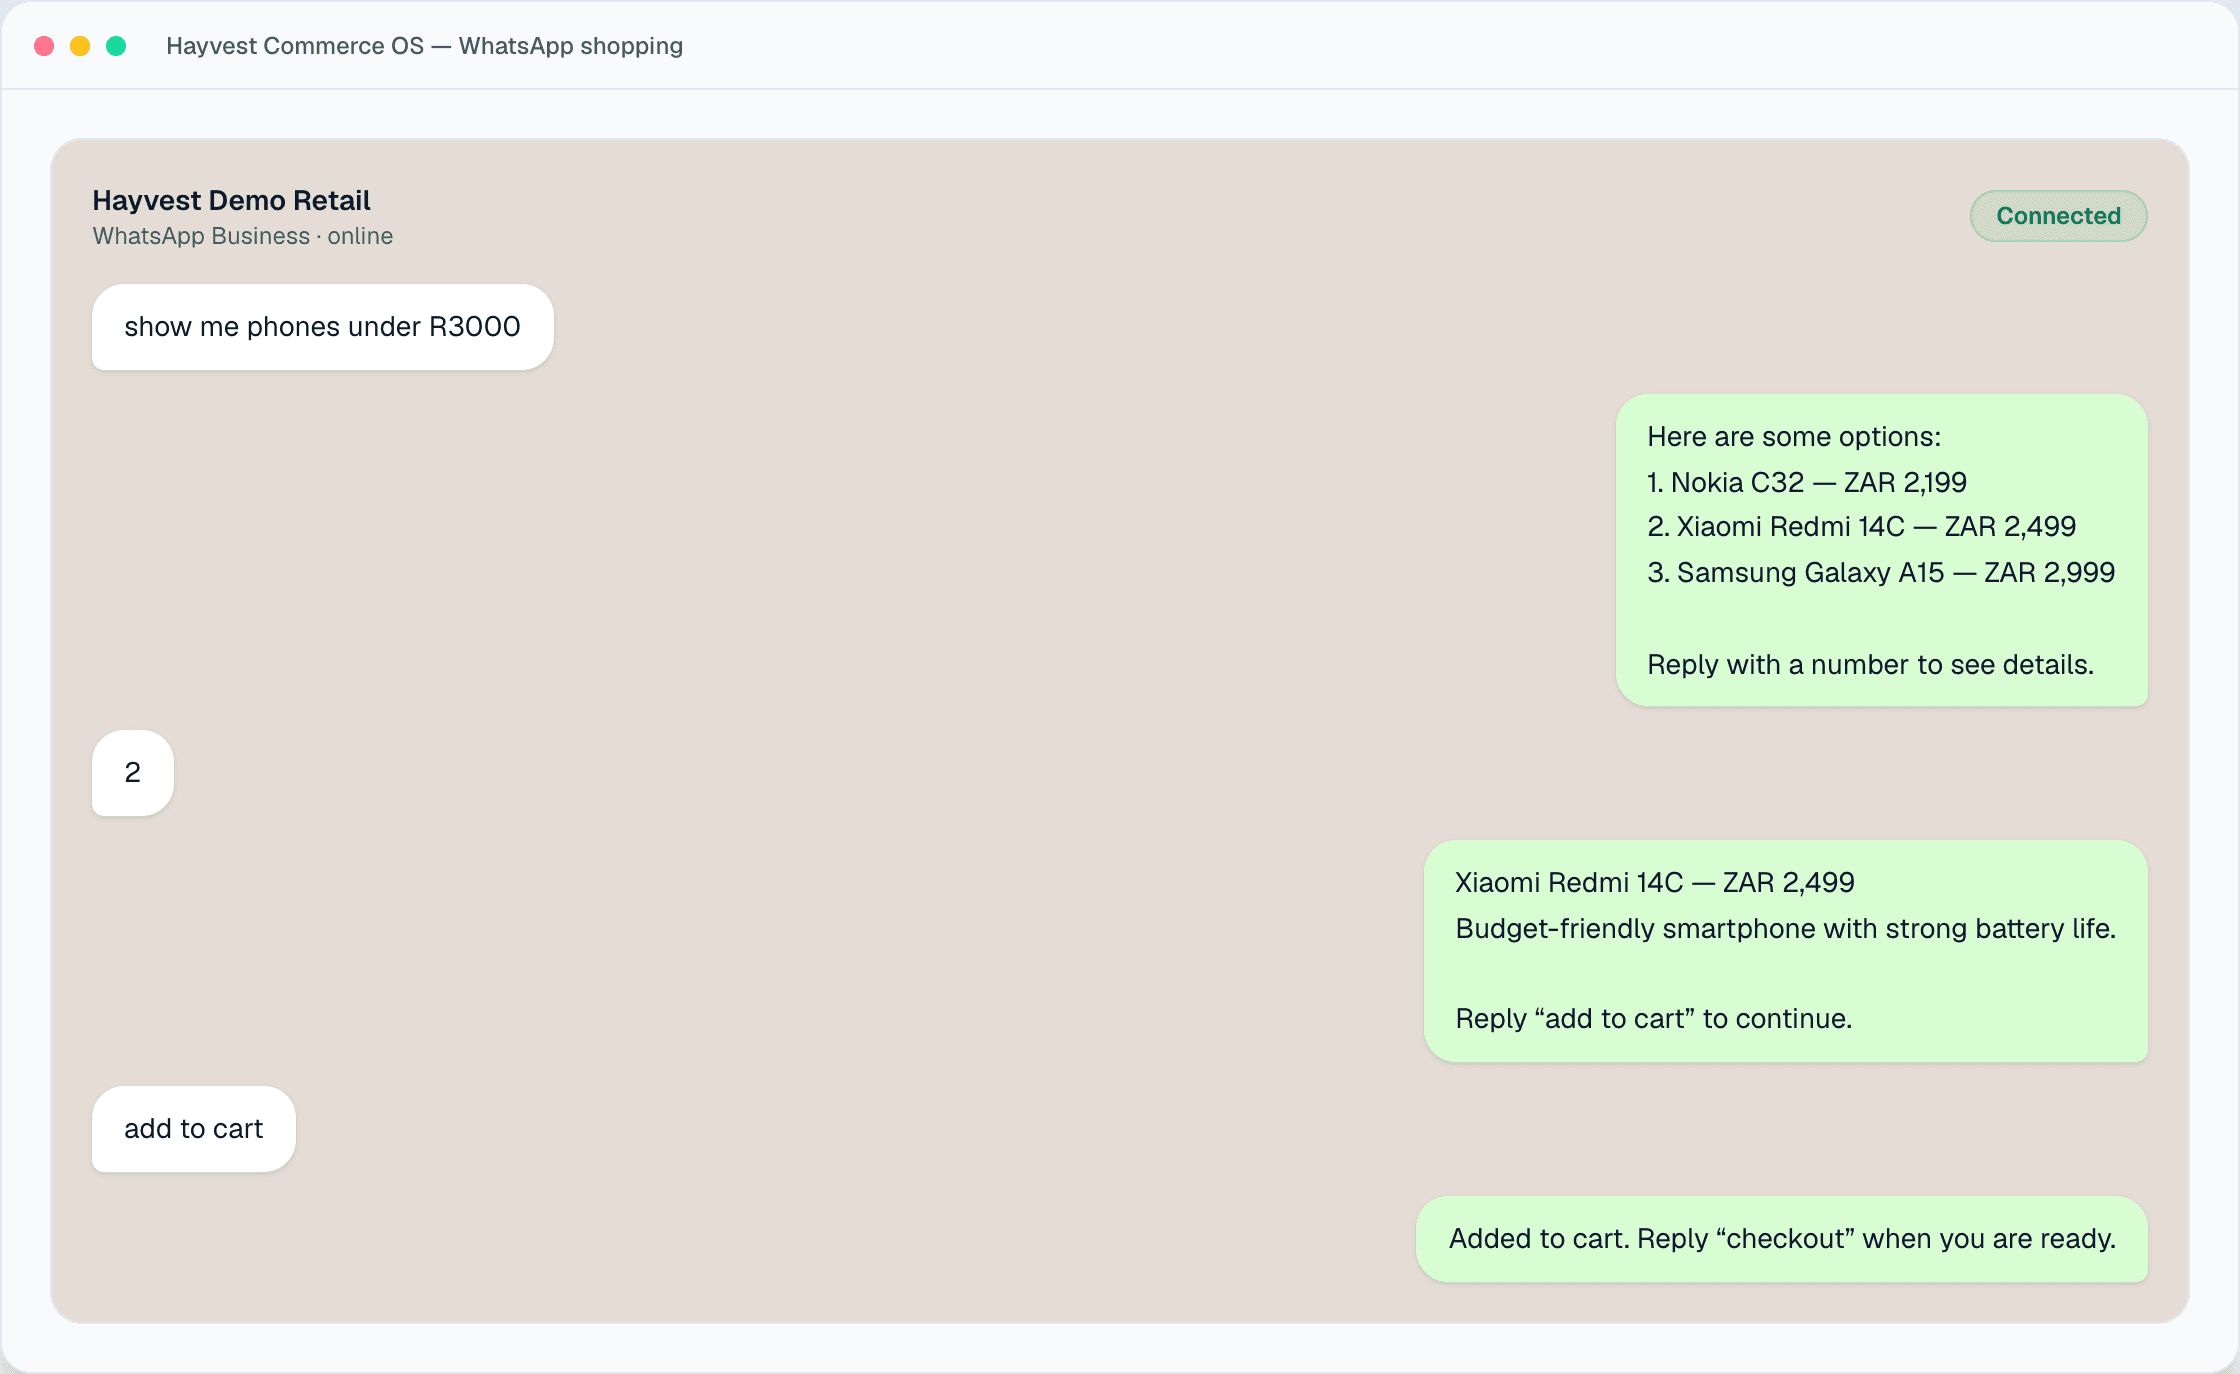2240x1374 pixels.
Task: Click 'Reply with a number to see details.'
Action: [x=1870, y=665]
